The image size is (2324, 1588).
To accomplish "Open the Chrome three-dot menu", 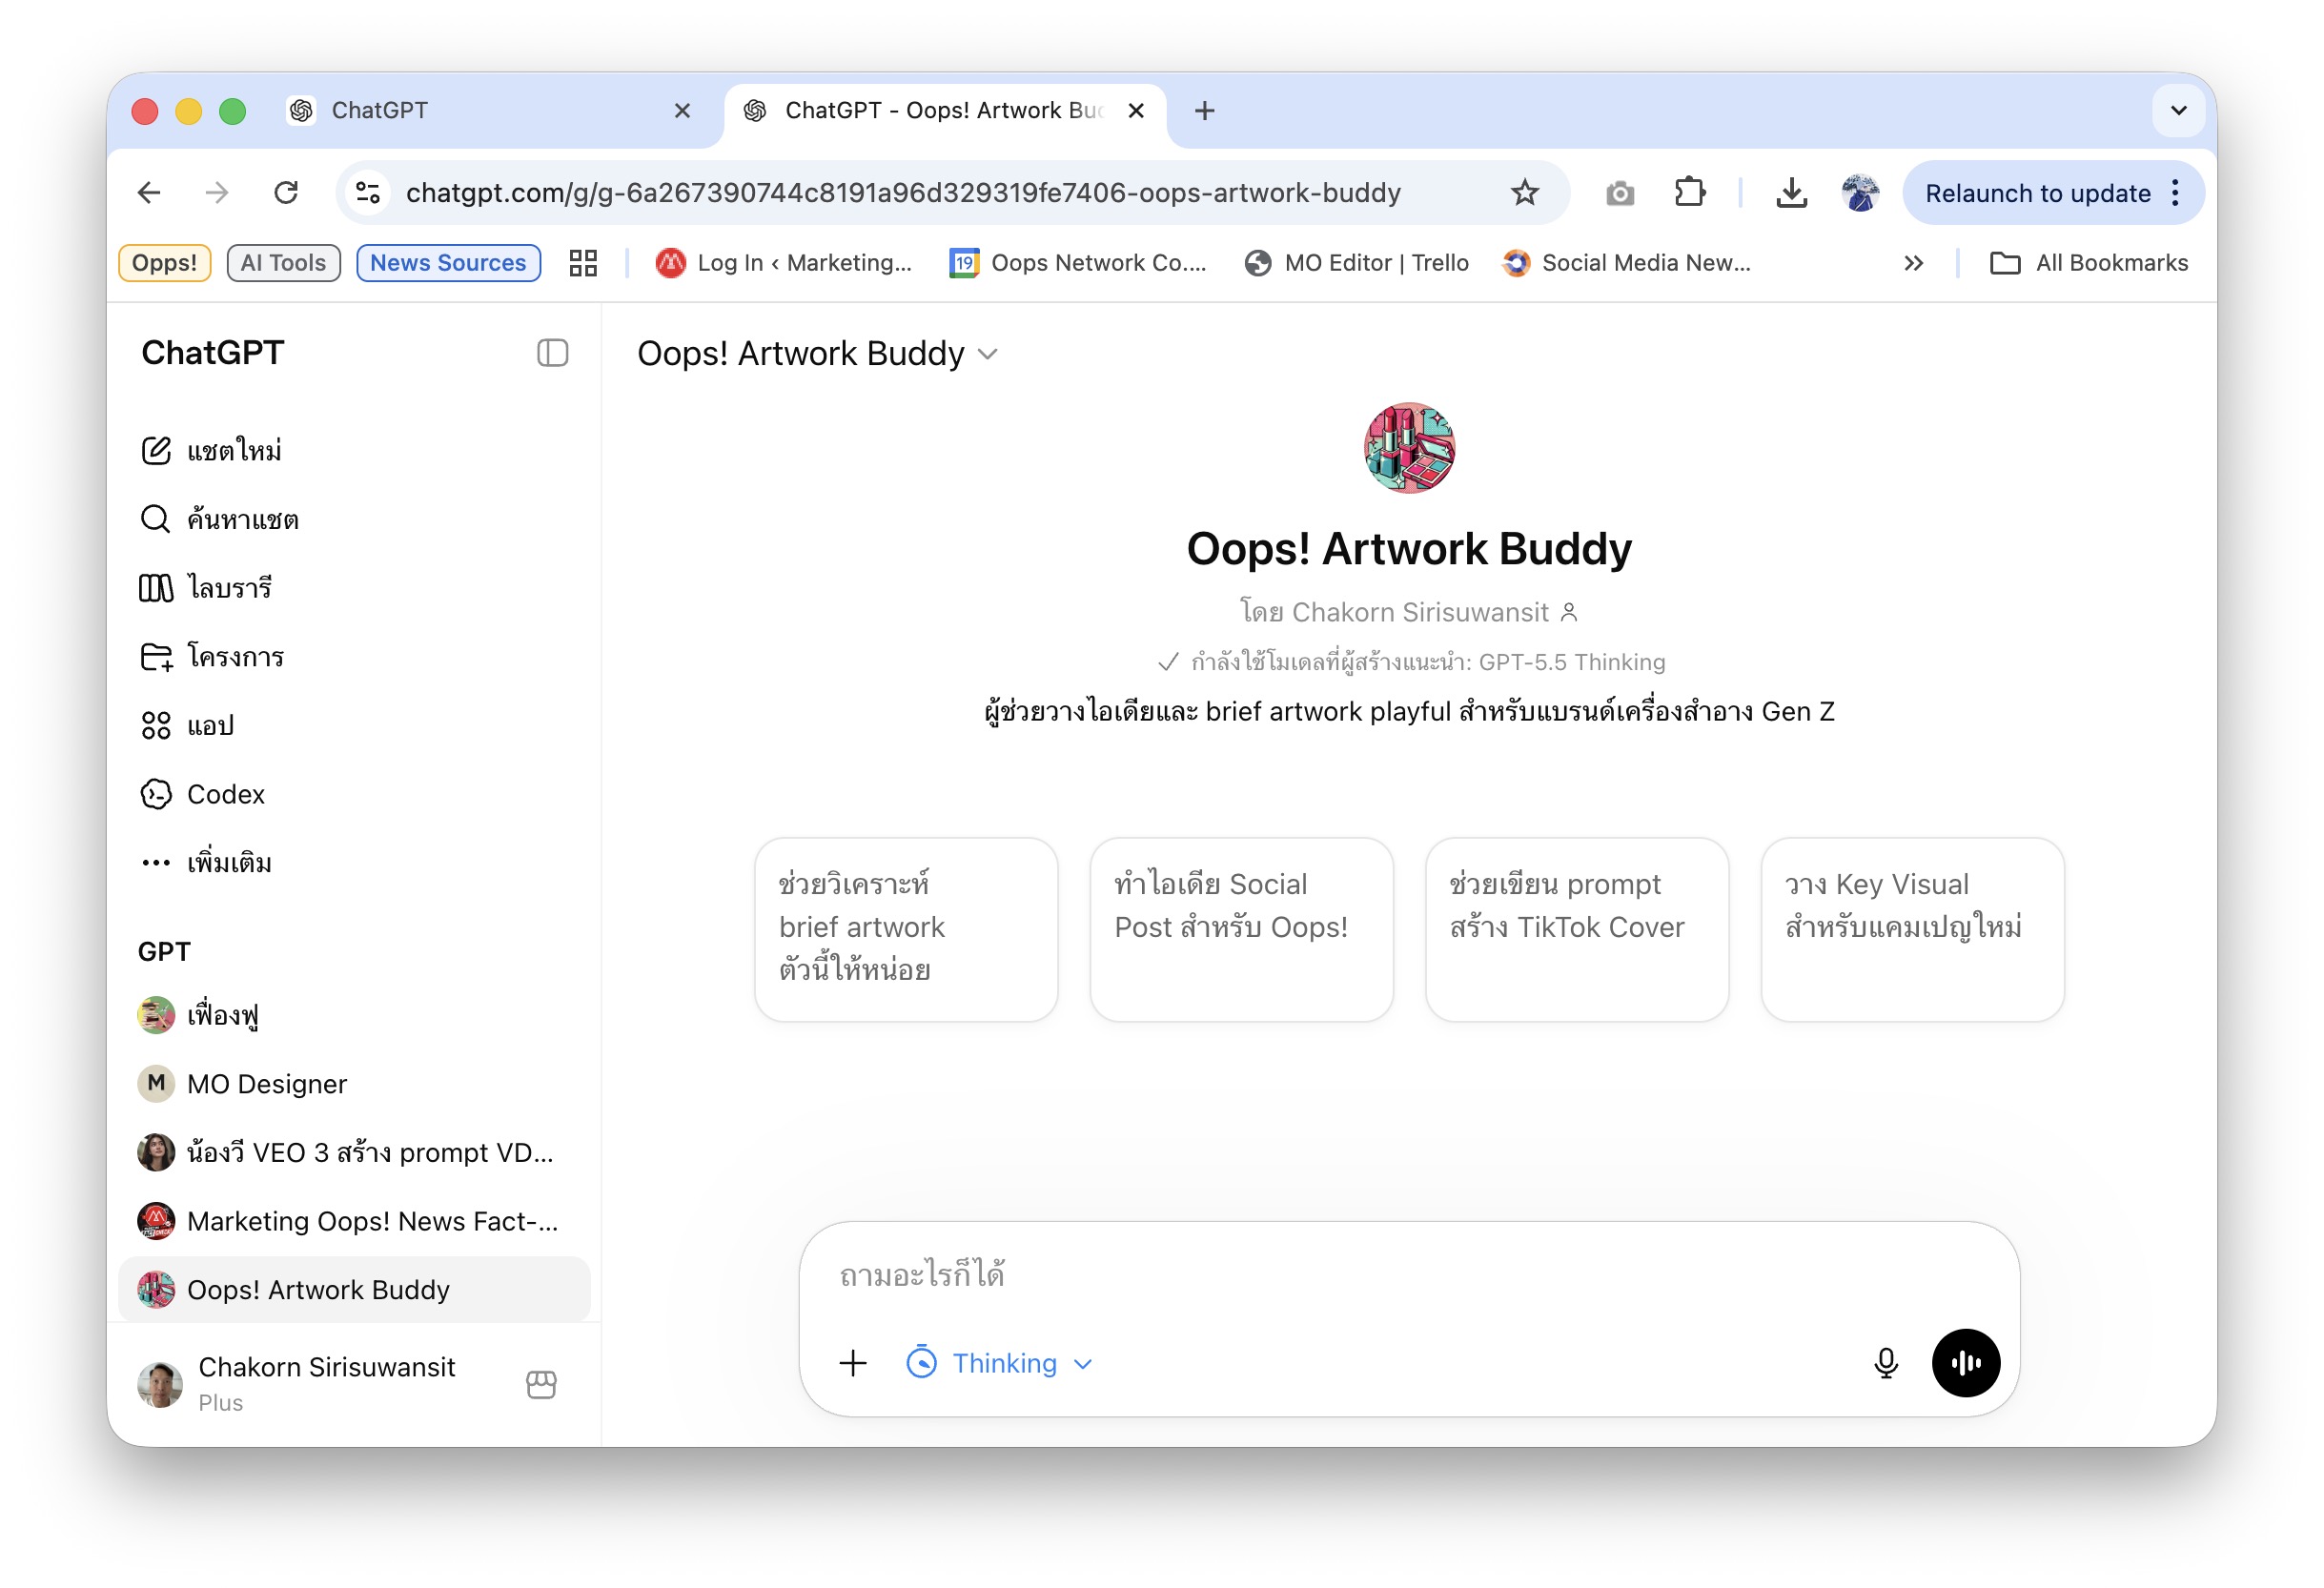I will 2177,193.
